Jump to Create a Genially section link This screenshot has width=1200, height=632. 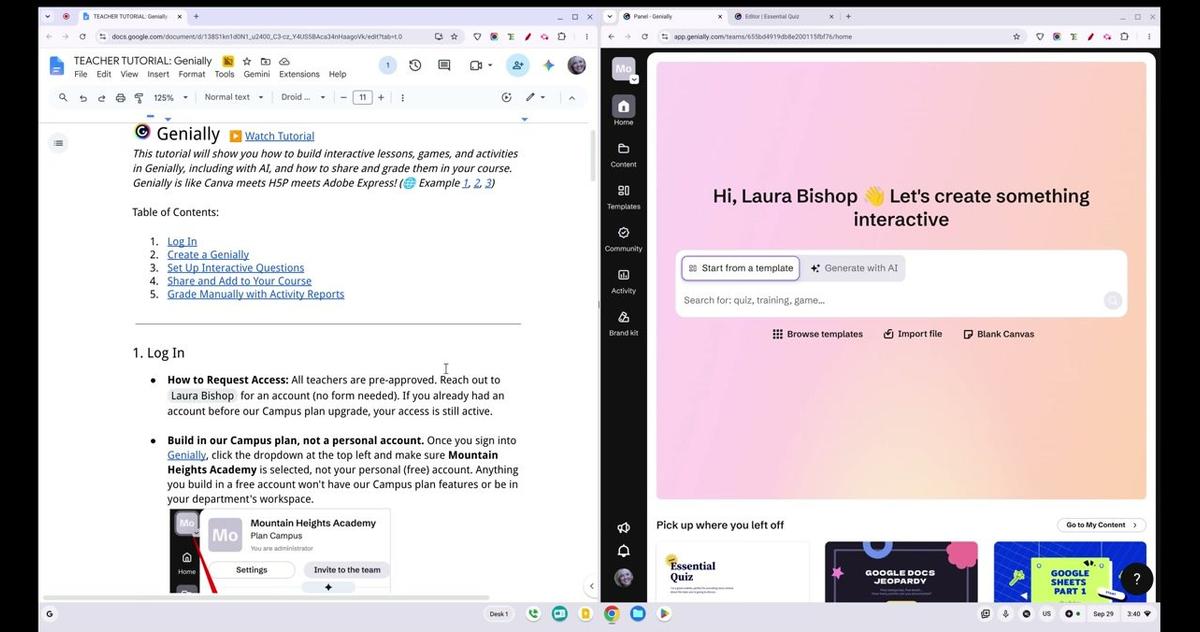[x=208, y=255]
